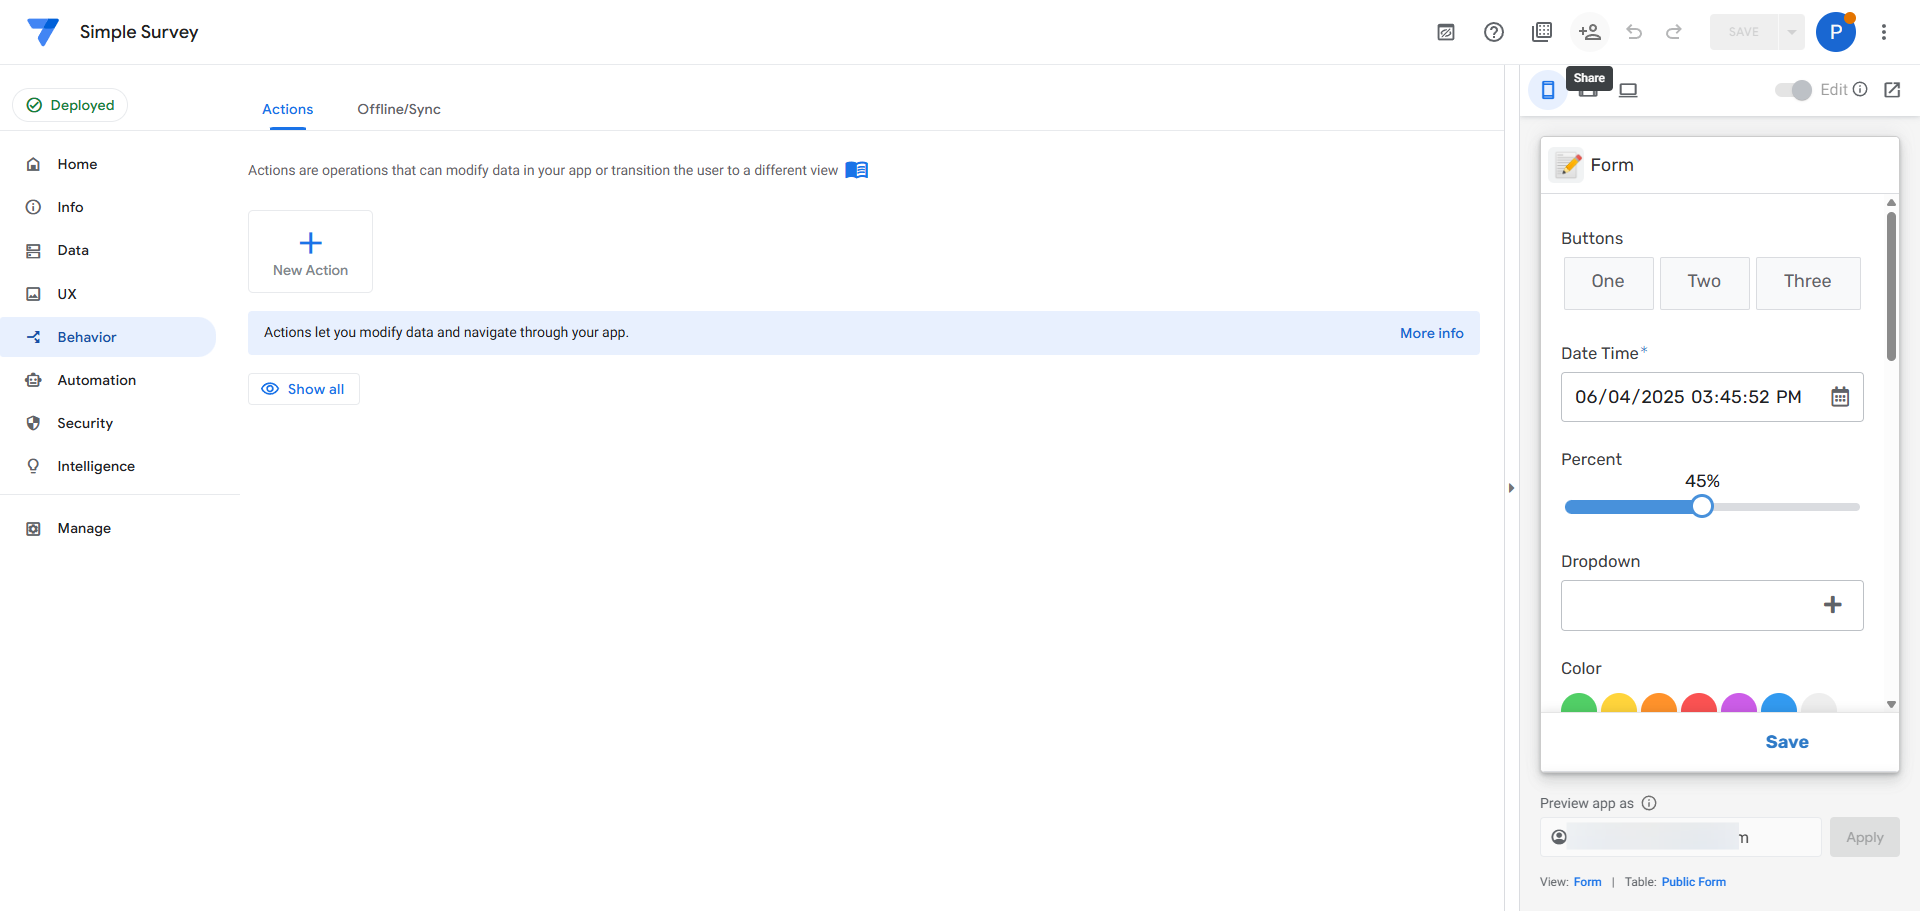Open the Help question mark icon
The width and height of the screenshot is (1920, 911).
tap(1494, 32)
